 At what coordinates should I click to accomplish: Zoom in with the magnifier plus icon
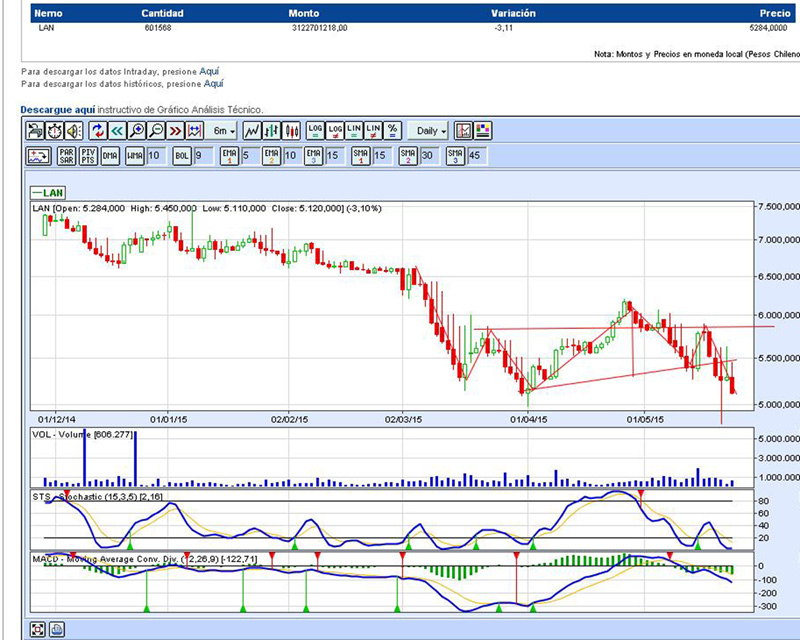tap(137, 131)
